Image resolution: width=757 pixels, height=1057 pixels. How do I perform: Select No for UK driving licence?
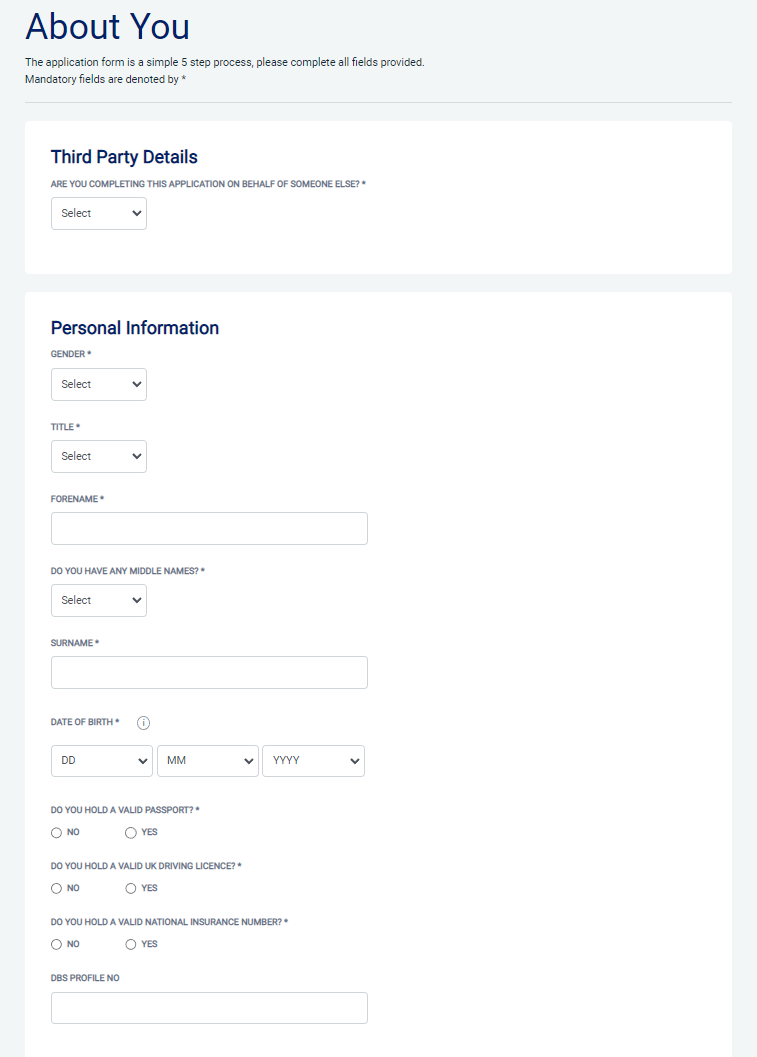[x=57, y=888]
